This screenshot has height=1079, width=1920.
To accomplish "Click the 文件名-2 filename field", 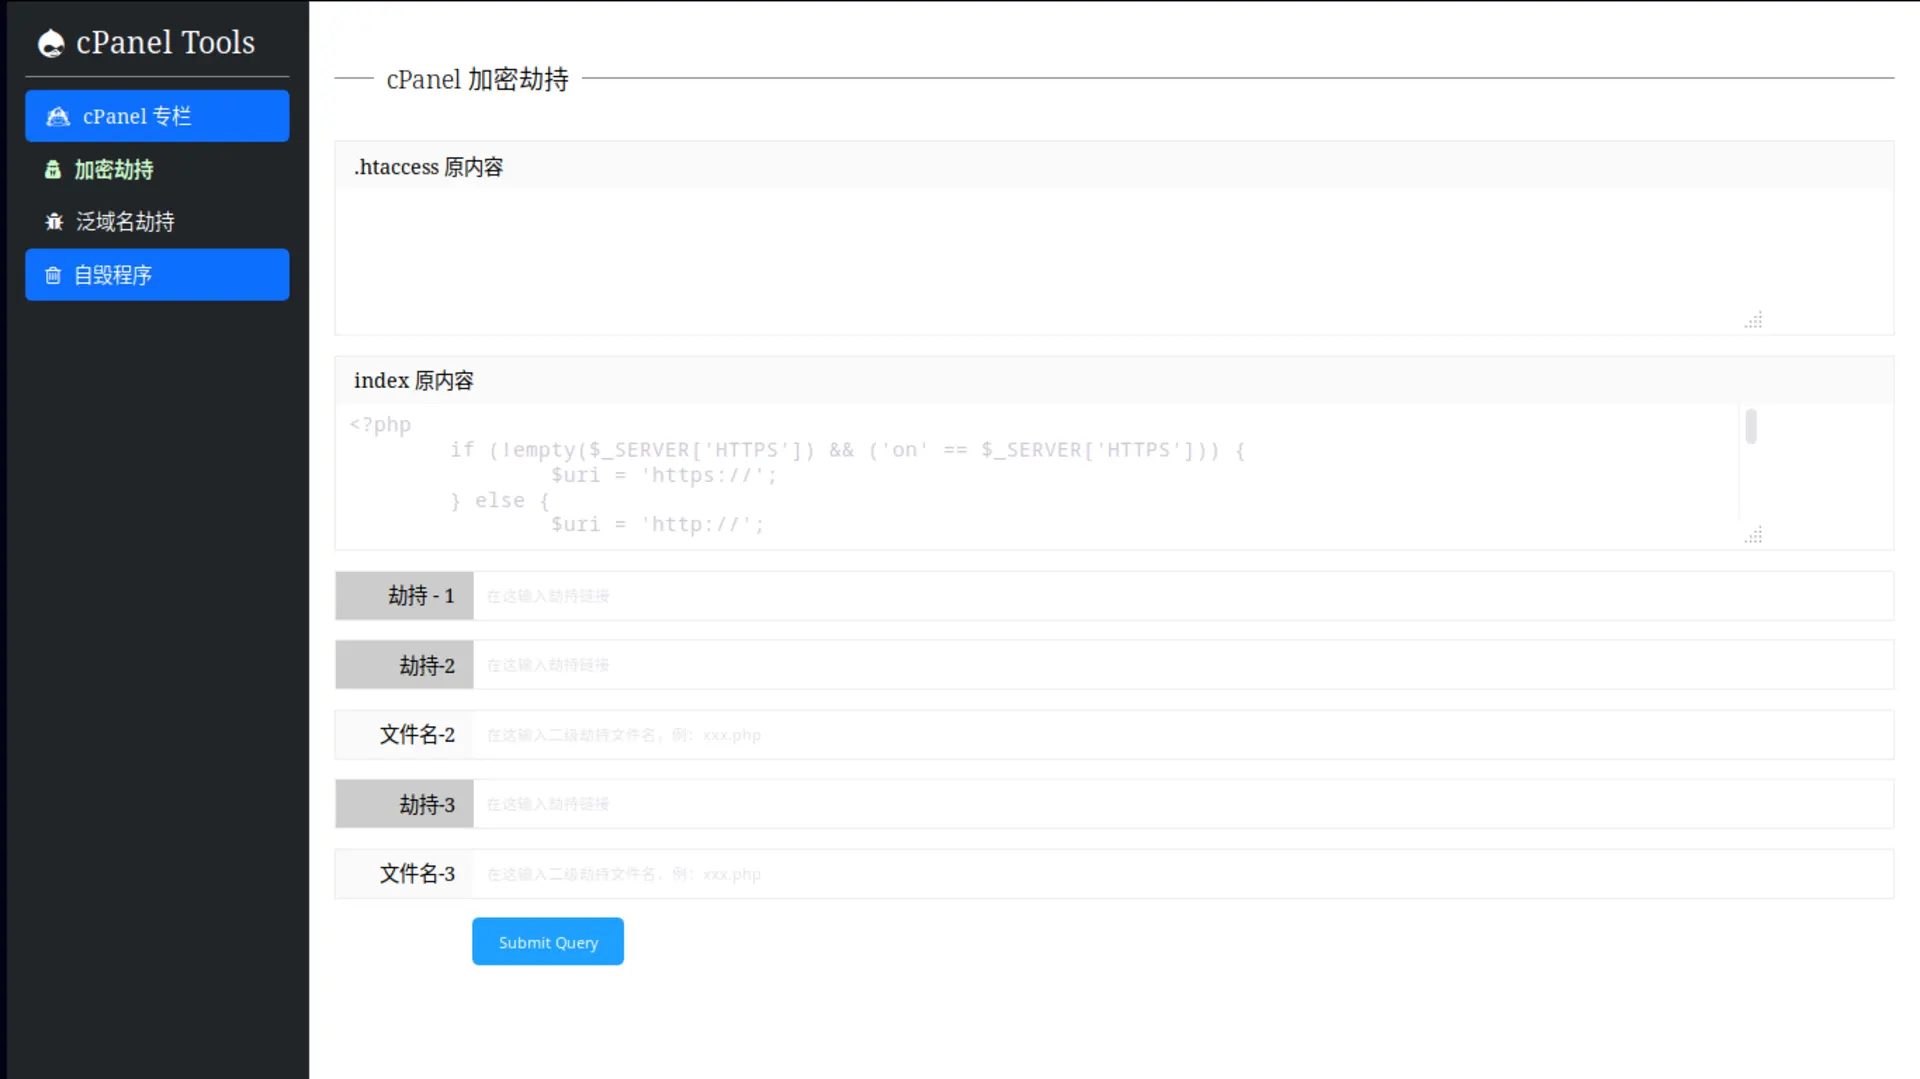I will point(900,734).
